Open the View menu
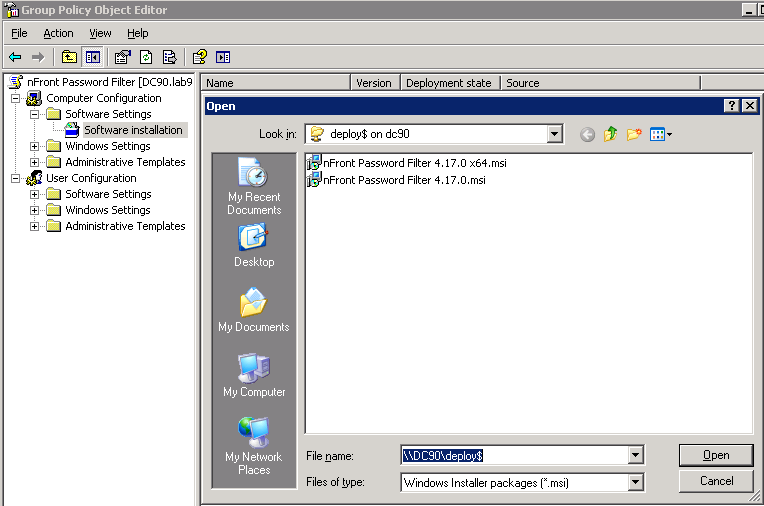 pos(100,33)
